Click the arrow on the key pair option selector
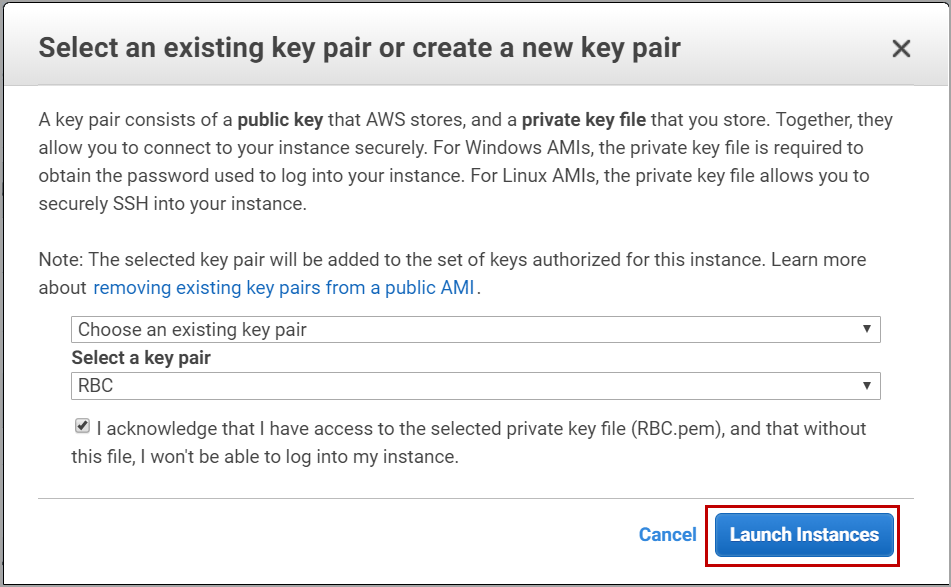This screenshot has height=587, width=951. (x=867, y=329)
